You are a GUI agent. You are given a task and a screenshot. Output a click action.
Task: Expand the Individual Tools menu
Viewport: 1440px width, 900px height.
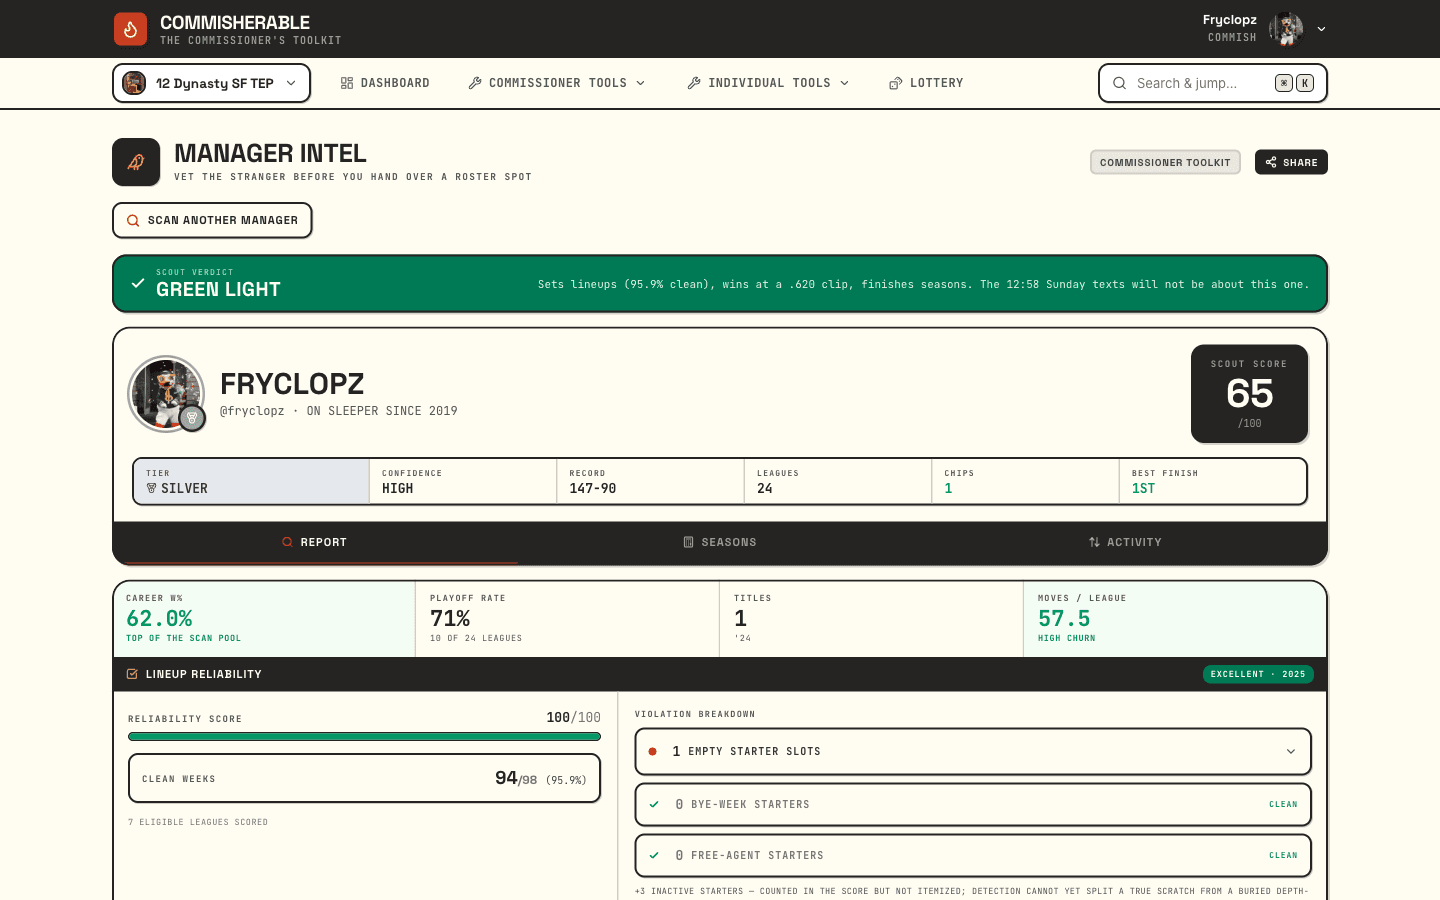point(768,83)
